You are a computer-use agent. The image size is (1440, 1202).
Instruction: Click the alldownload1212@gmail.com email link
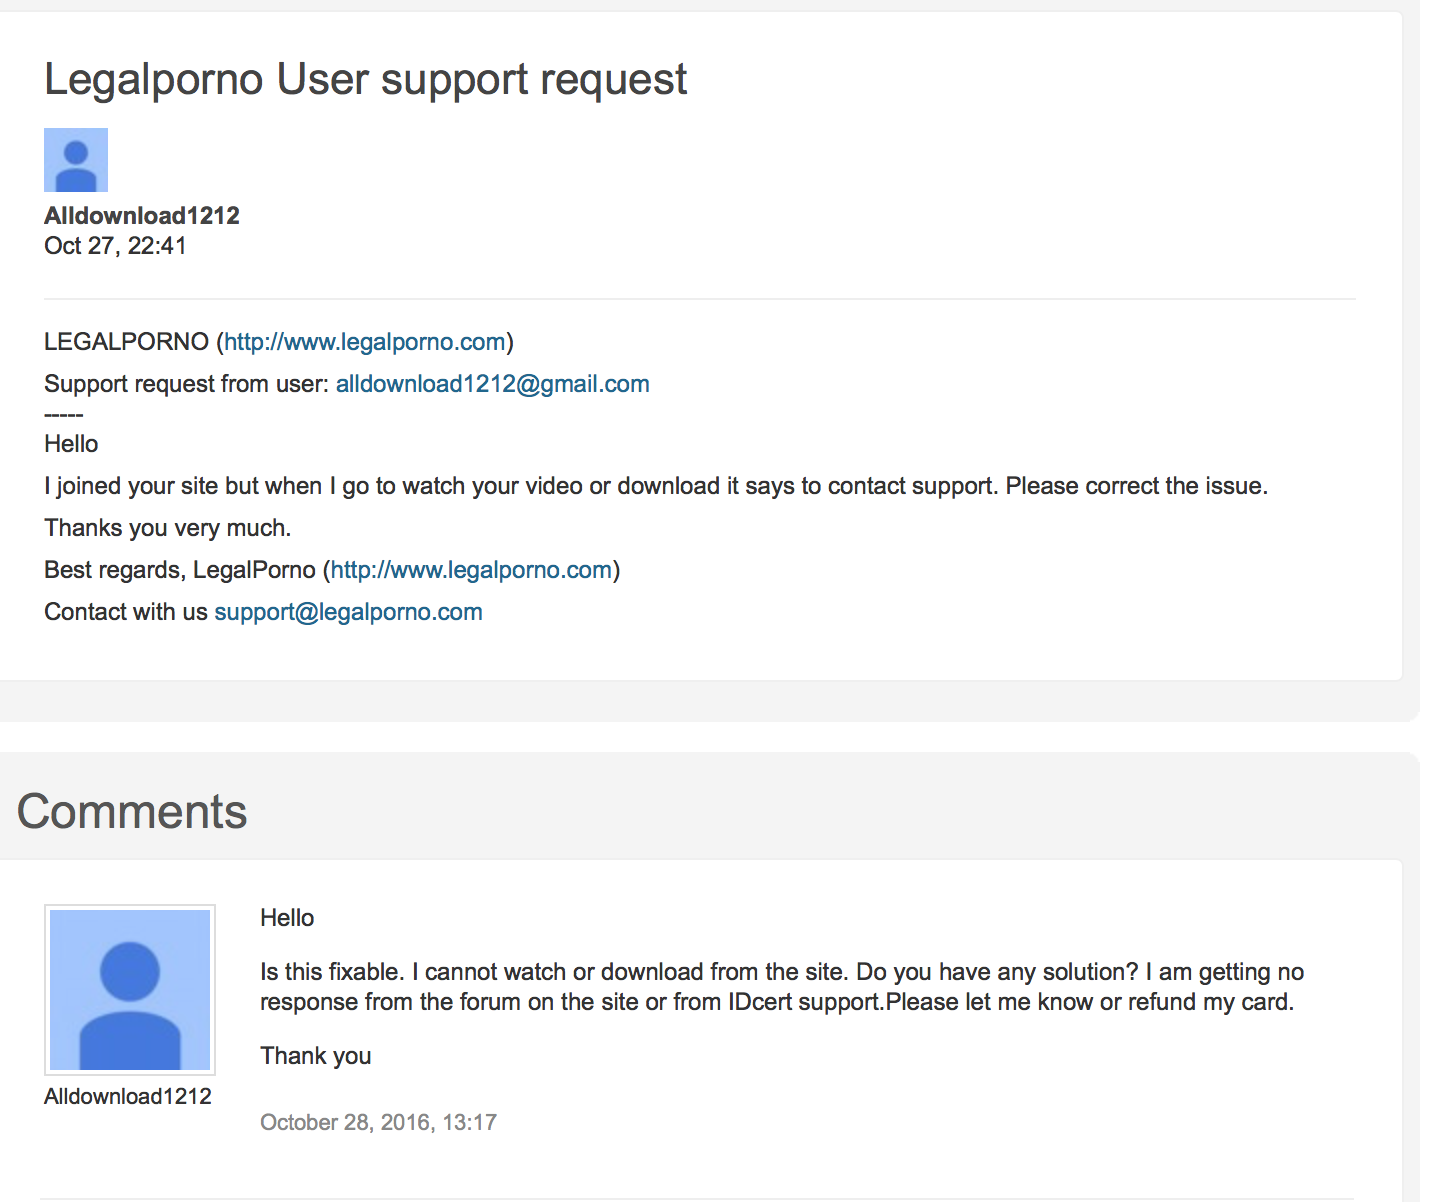pyautogui.click(x=492, y=384)
